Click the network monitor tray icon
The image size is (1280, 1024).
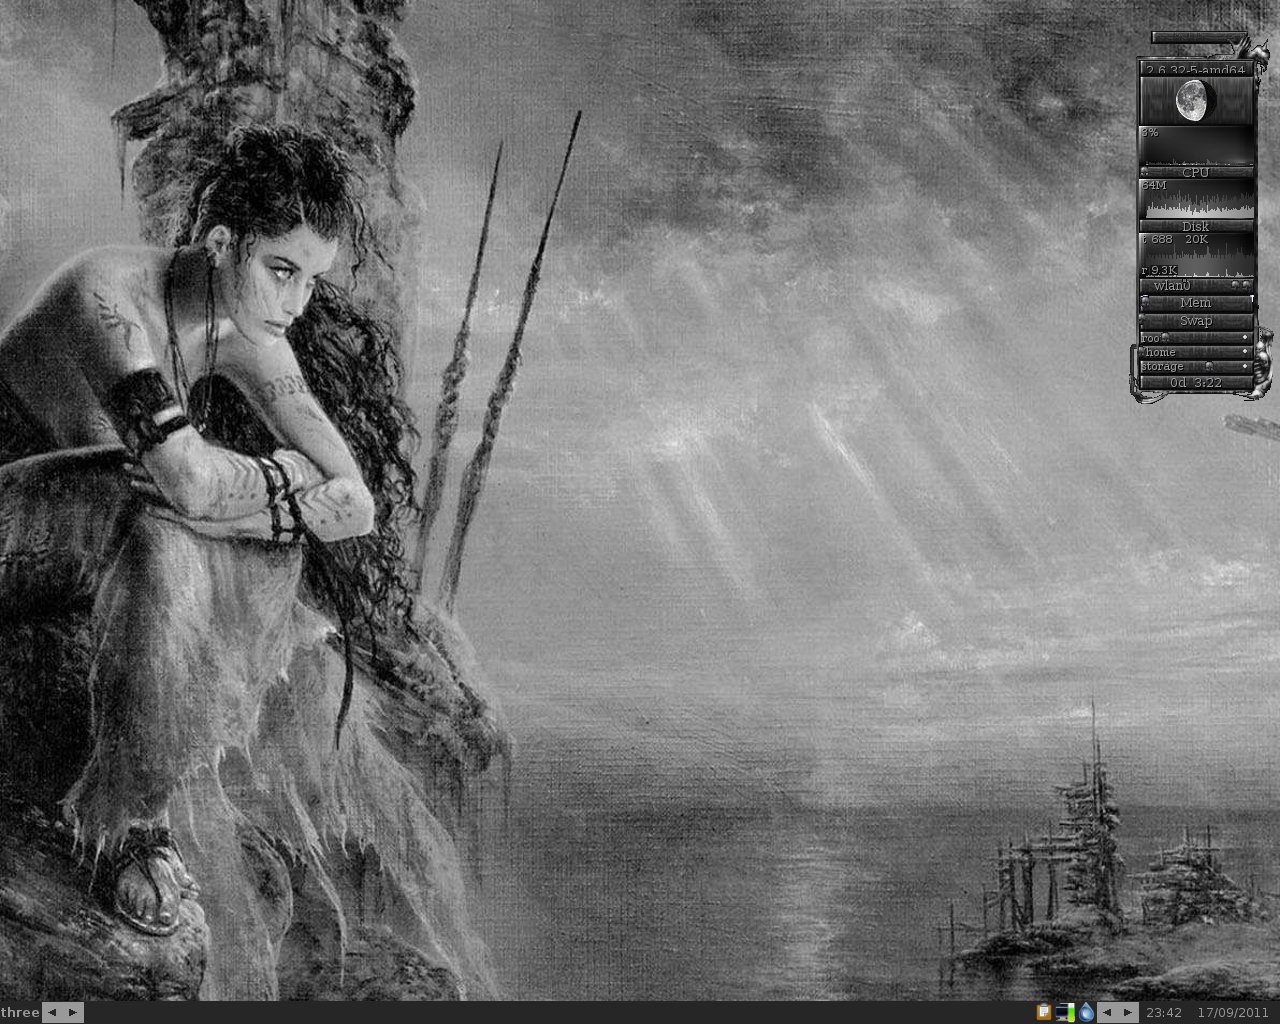1065,1012
